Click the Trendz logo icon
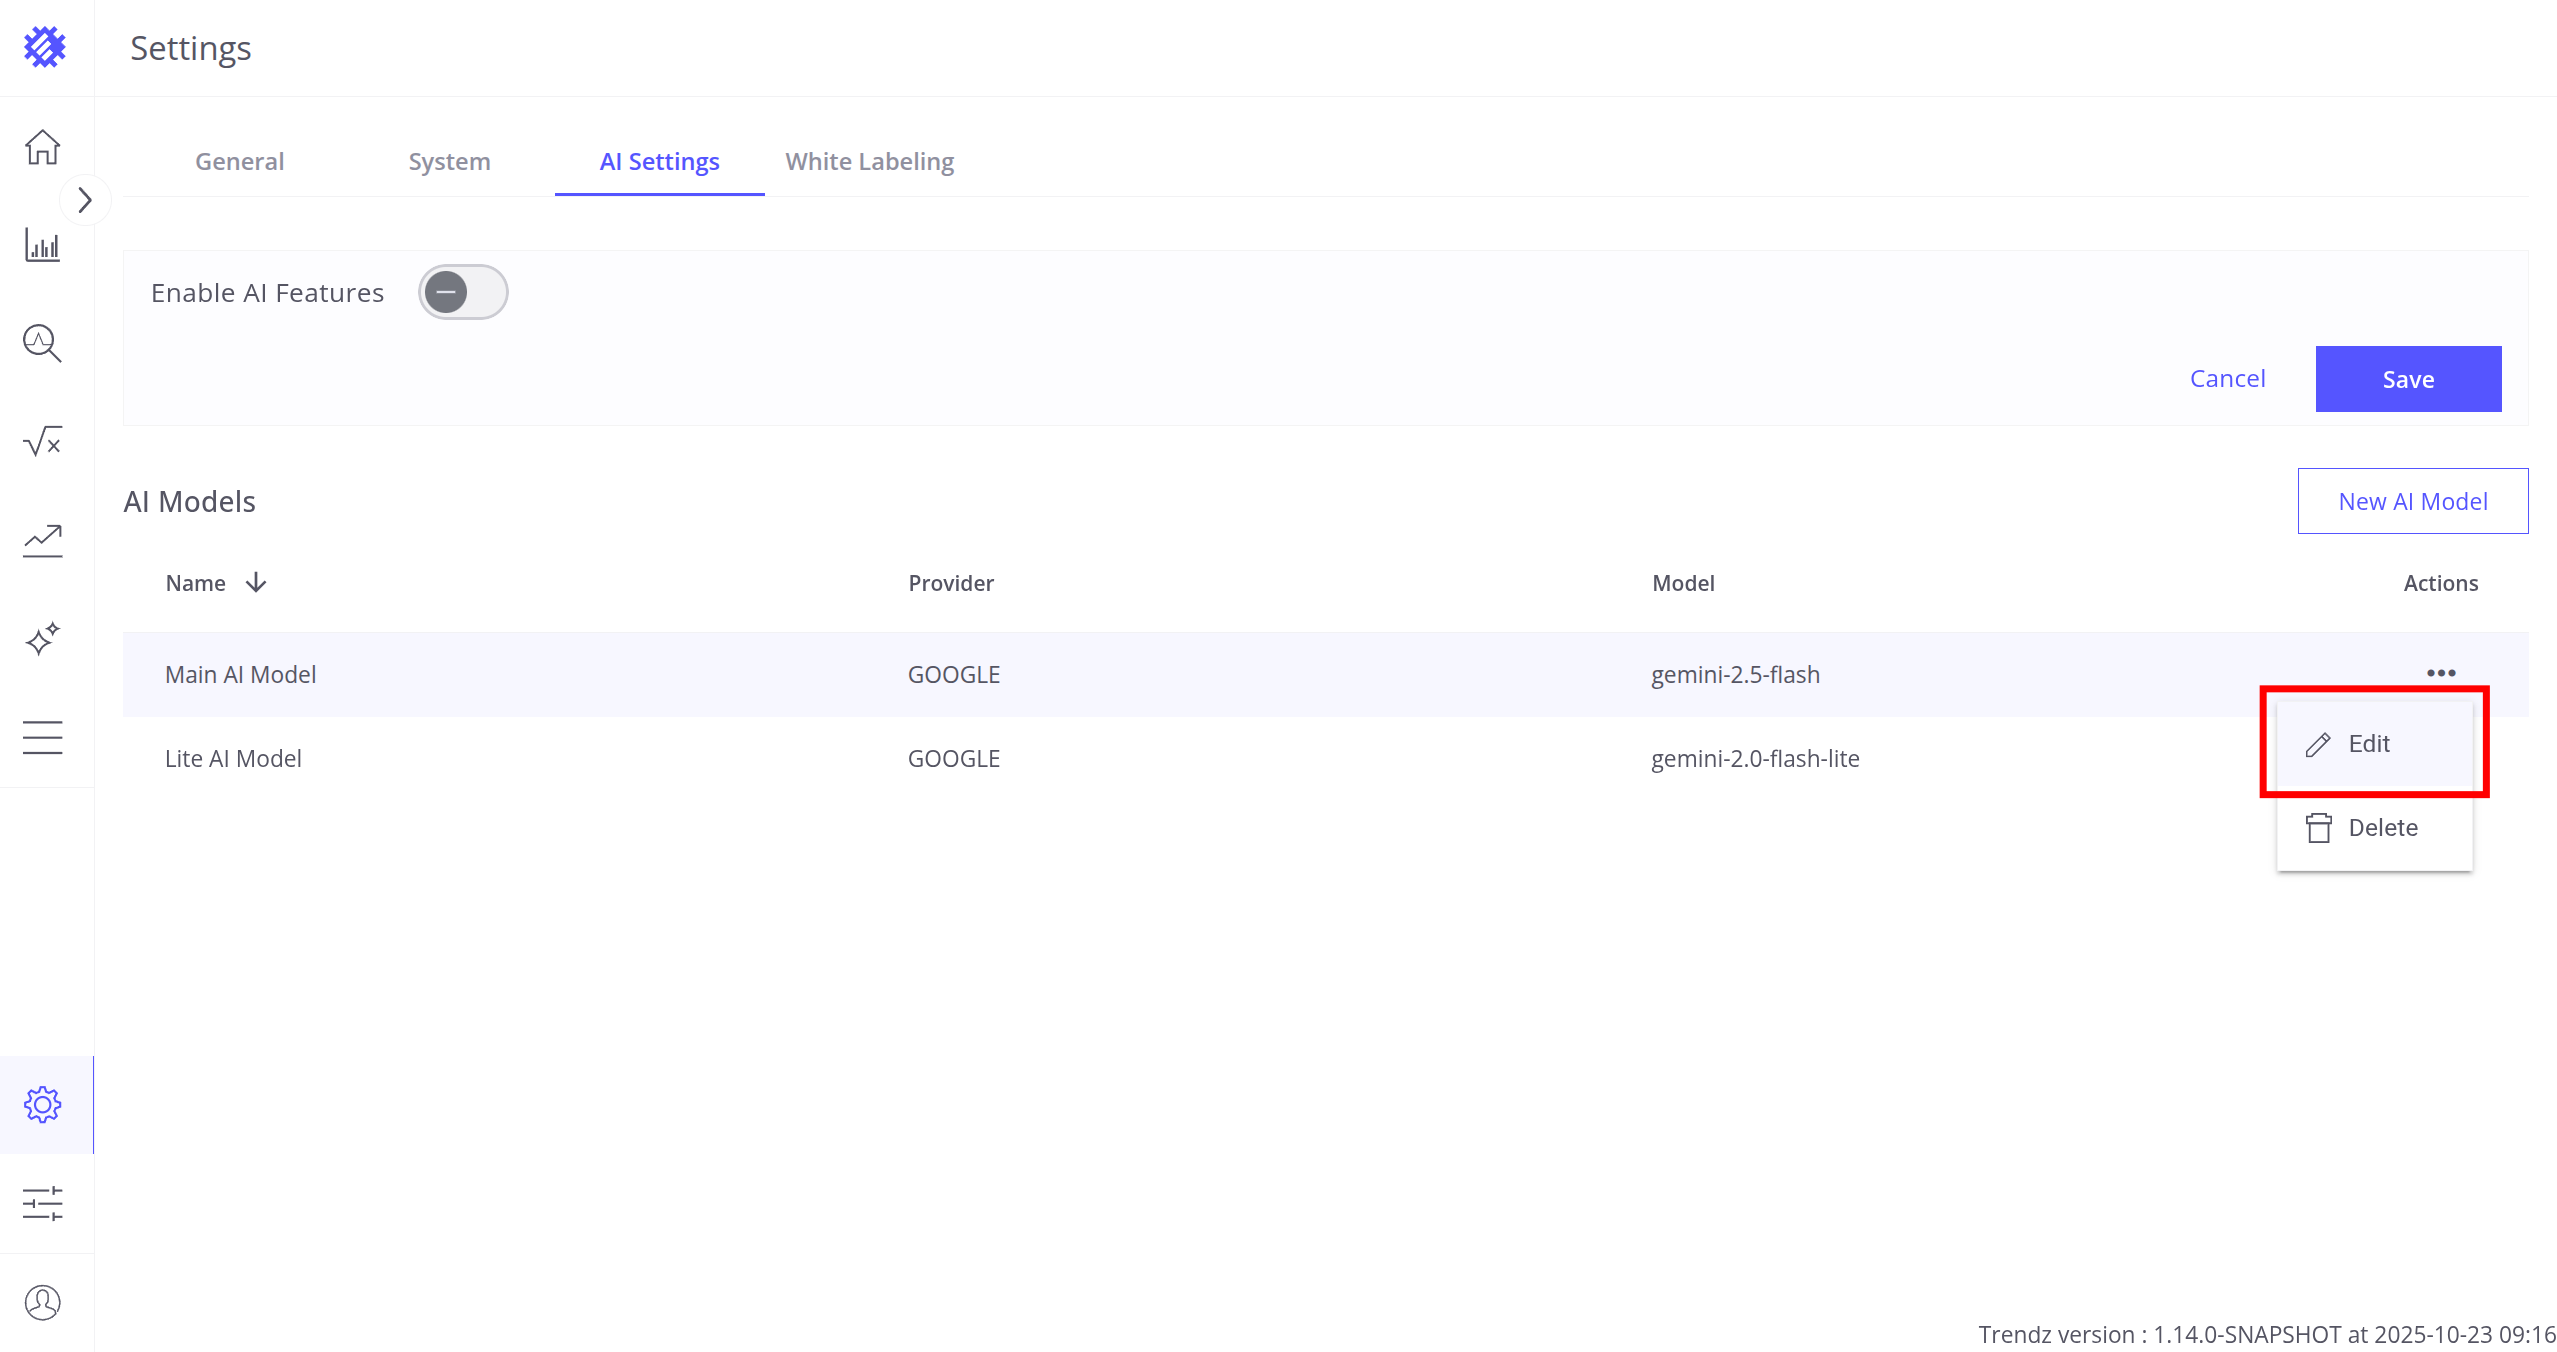 pyautogui.click(x=45, y=47)
